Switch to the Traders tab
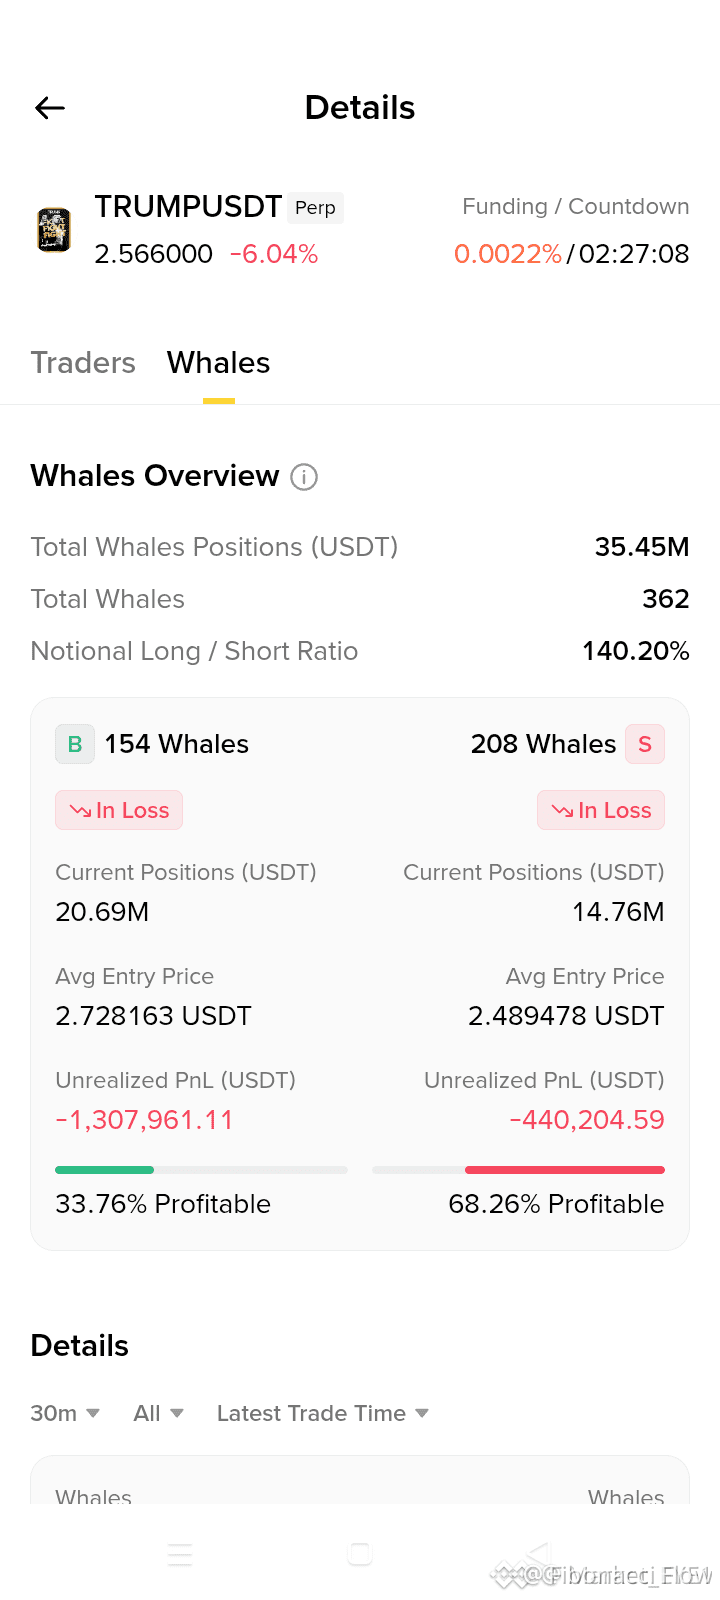Screen dimensions: 720x1600 click(x=83, y=362)
